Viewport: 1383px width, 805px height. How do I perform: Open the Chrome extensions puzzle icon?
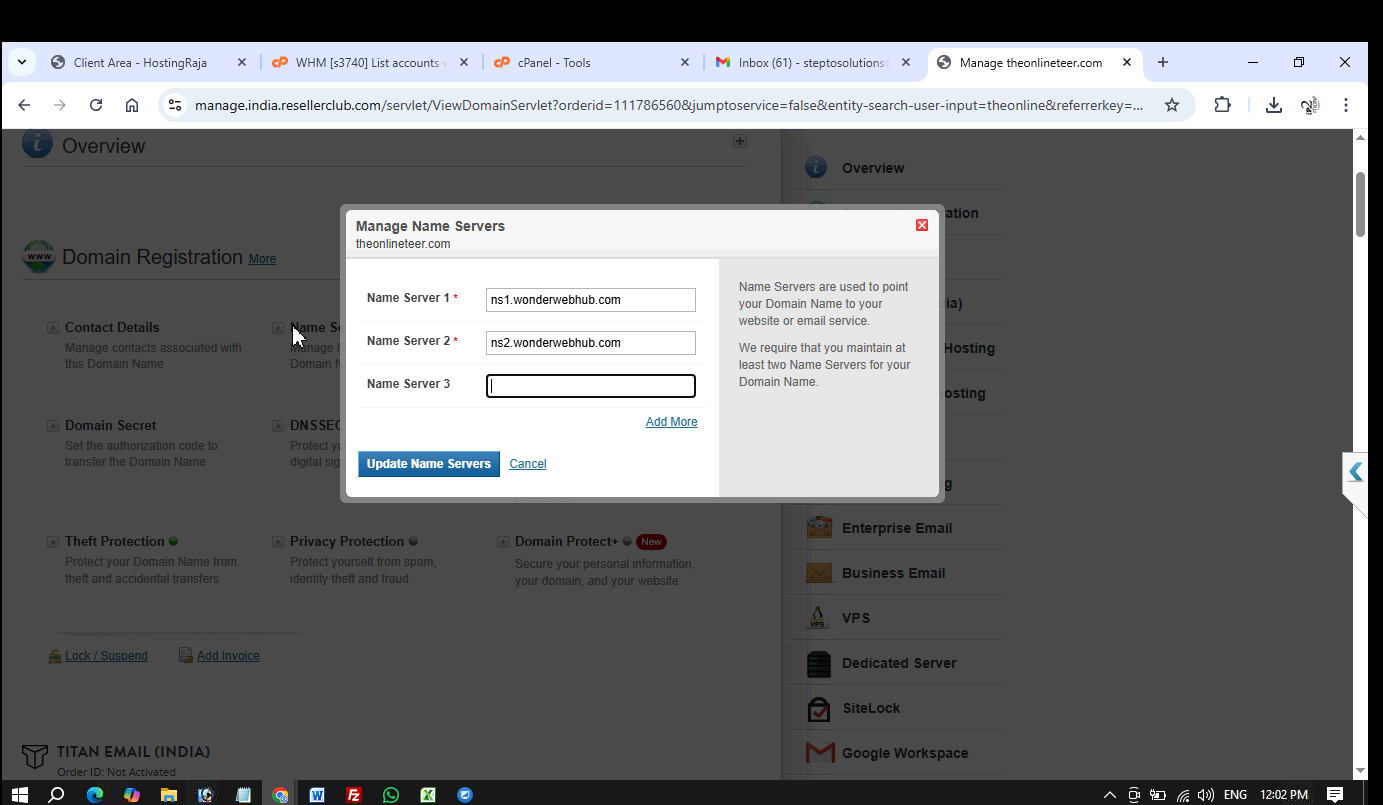(x=1222, y=105)
